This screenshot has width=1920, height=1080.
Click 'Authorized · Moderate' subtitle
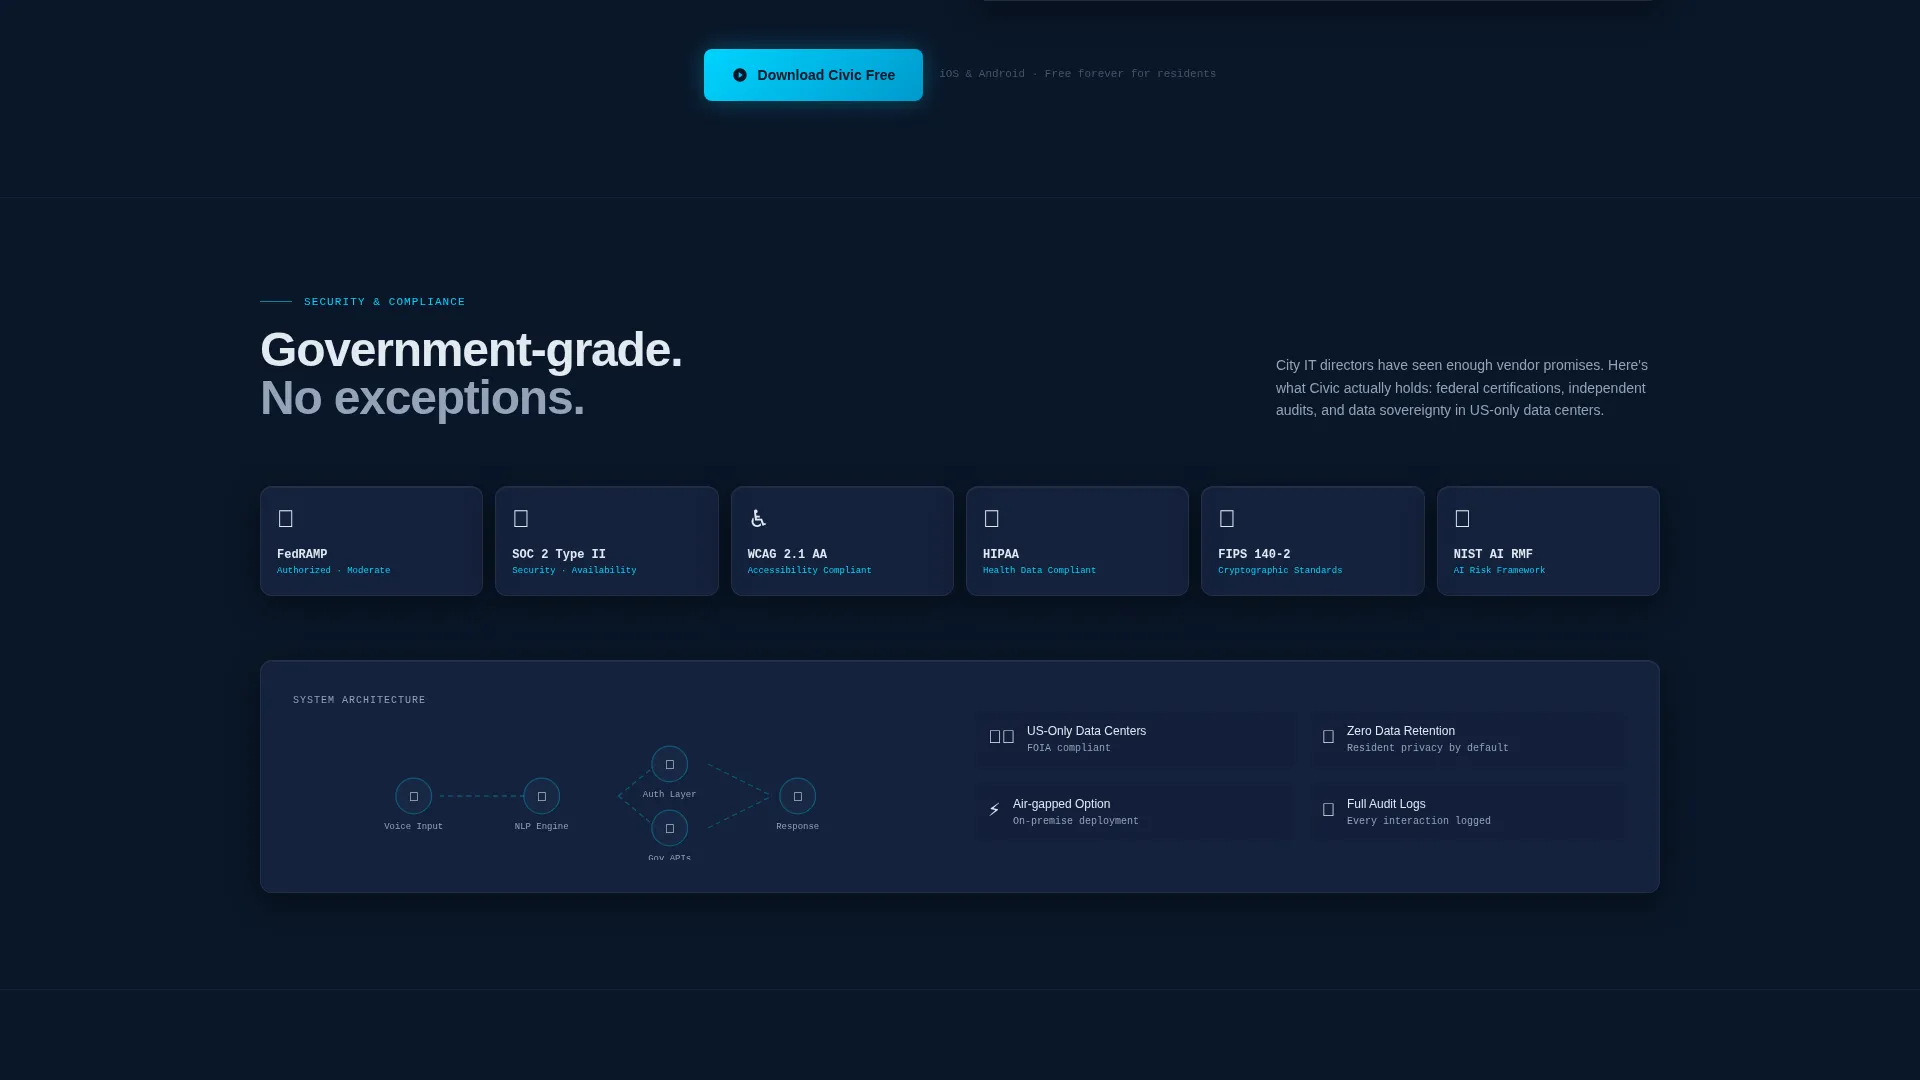[334, 571]
